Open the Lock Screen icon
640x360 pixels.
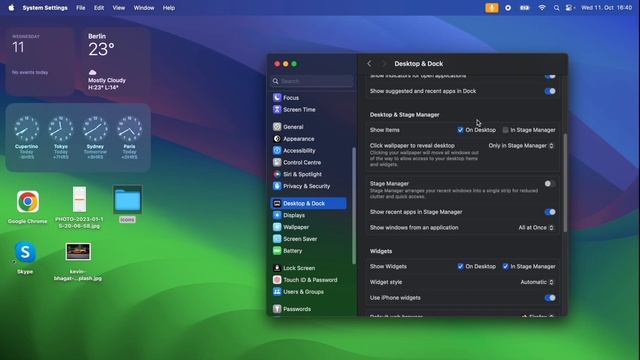point(277,268)
